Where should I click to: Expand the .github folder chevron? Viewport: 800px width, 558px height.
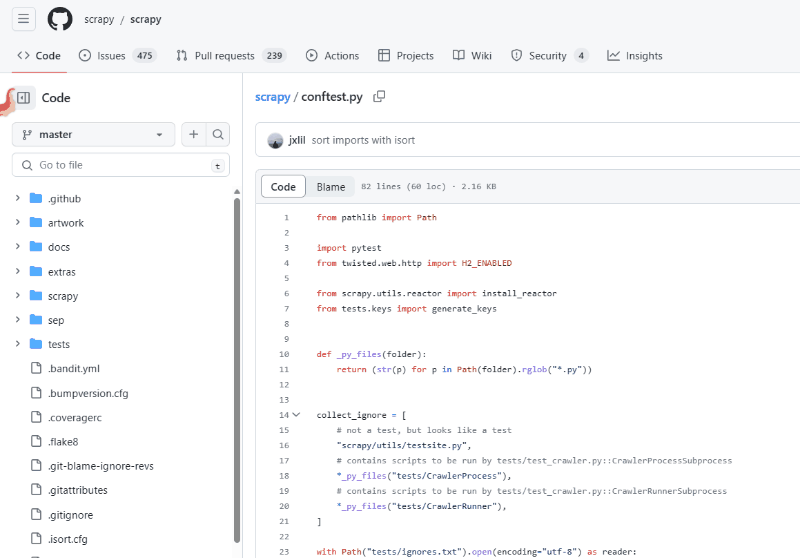pyautogui.click(x=18, y=199)
